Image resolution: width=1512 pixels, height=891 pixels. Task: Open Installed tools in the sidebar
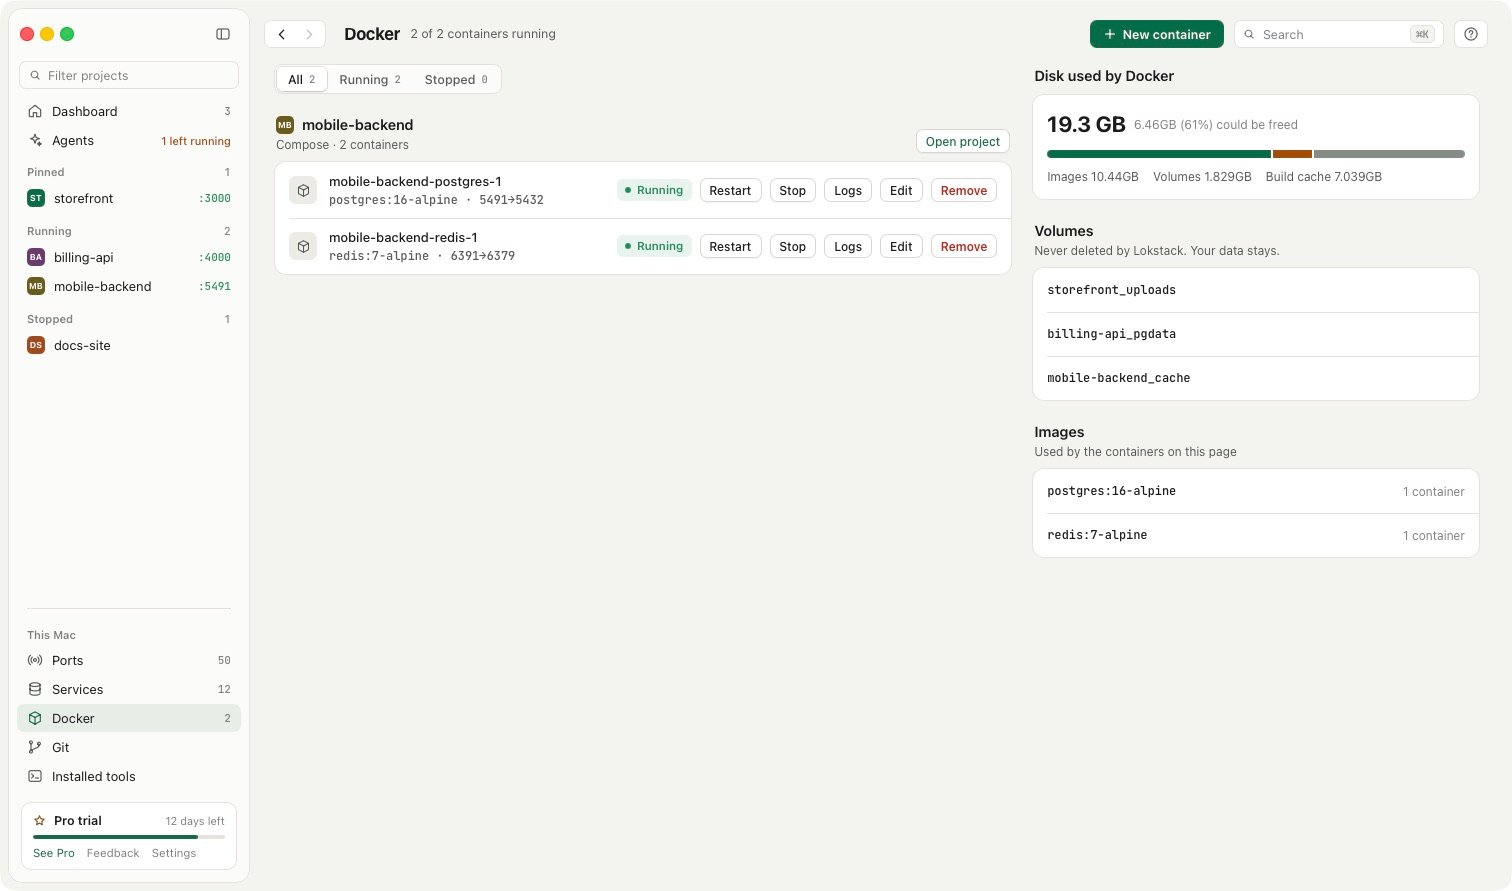(x=129, y=776)
